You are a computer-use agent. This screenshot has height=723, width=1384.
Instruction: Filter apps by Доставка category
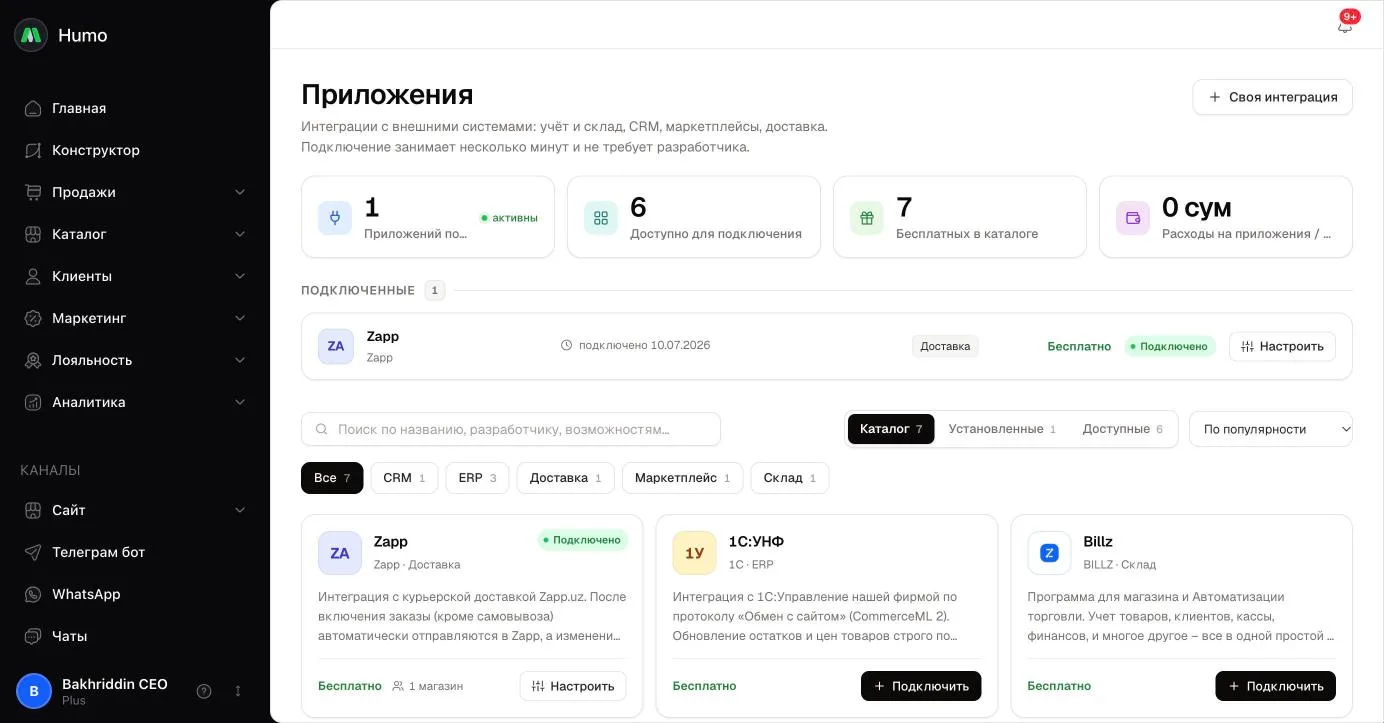[565, 478]
